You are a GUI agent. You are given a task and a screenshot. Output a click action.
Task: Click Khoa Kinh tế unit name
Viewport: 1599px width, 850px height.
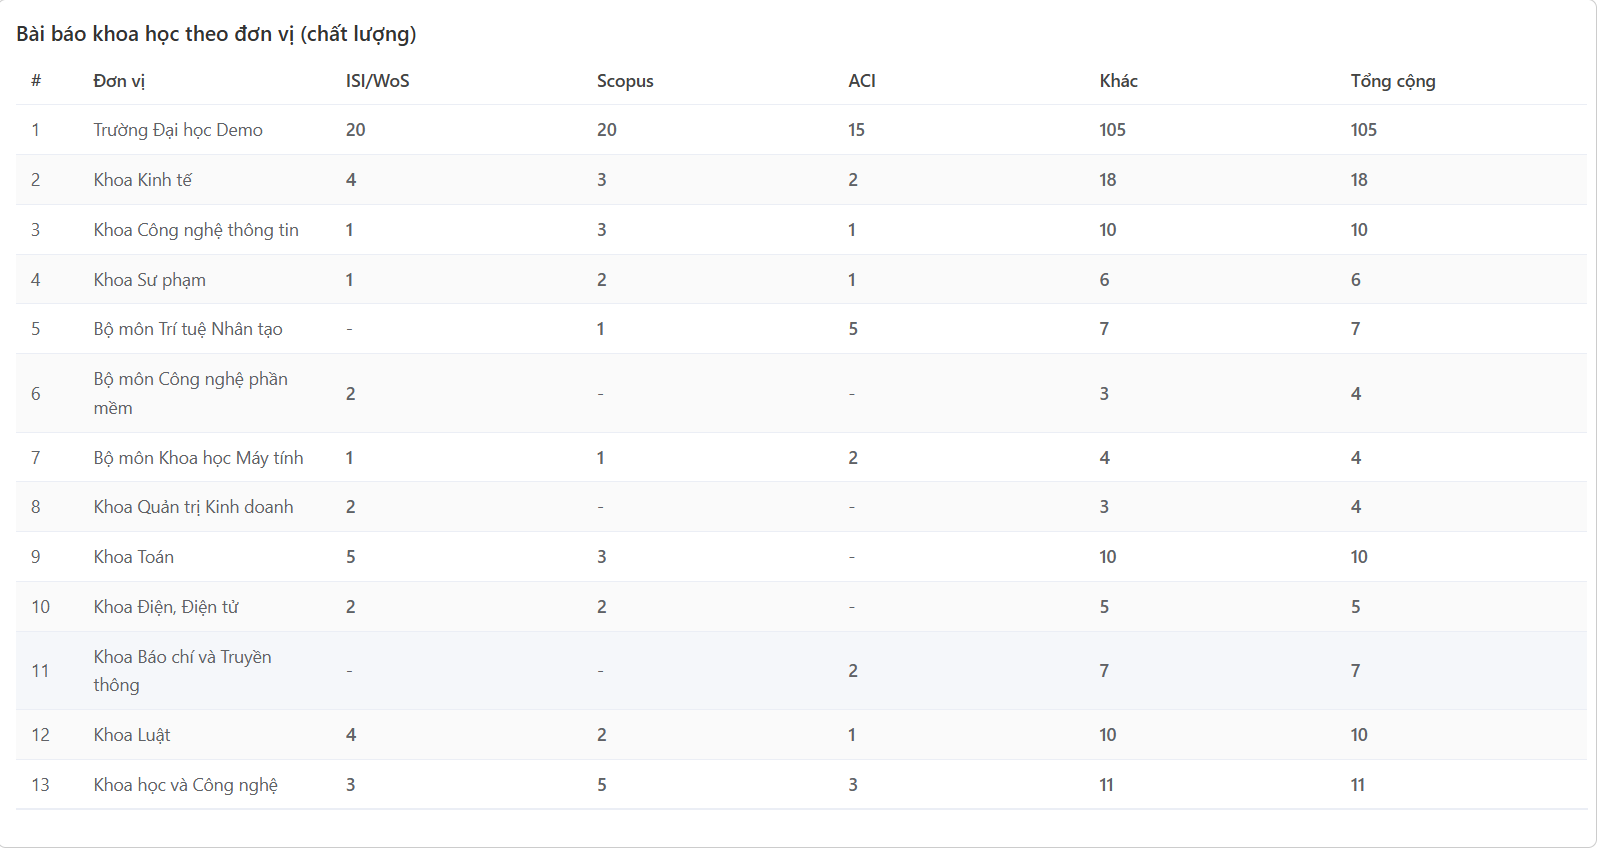coord(143,180)
